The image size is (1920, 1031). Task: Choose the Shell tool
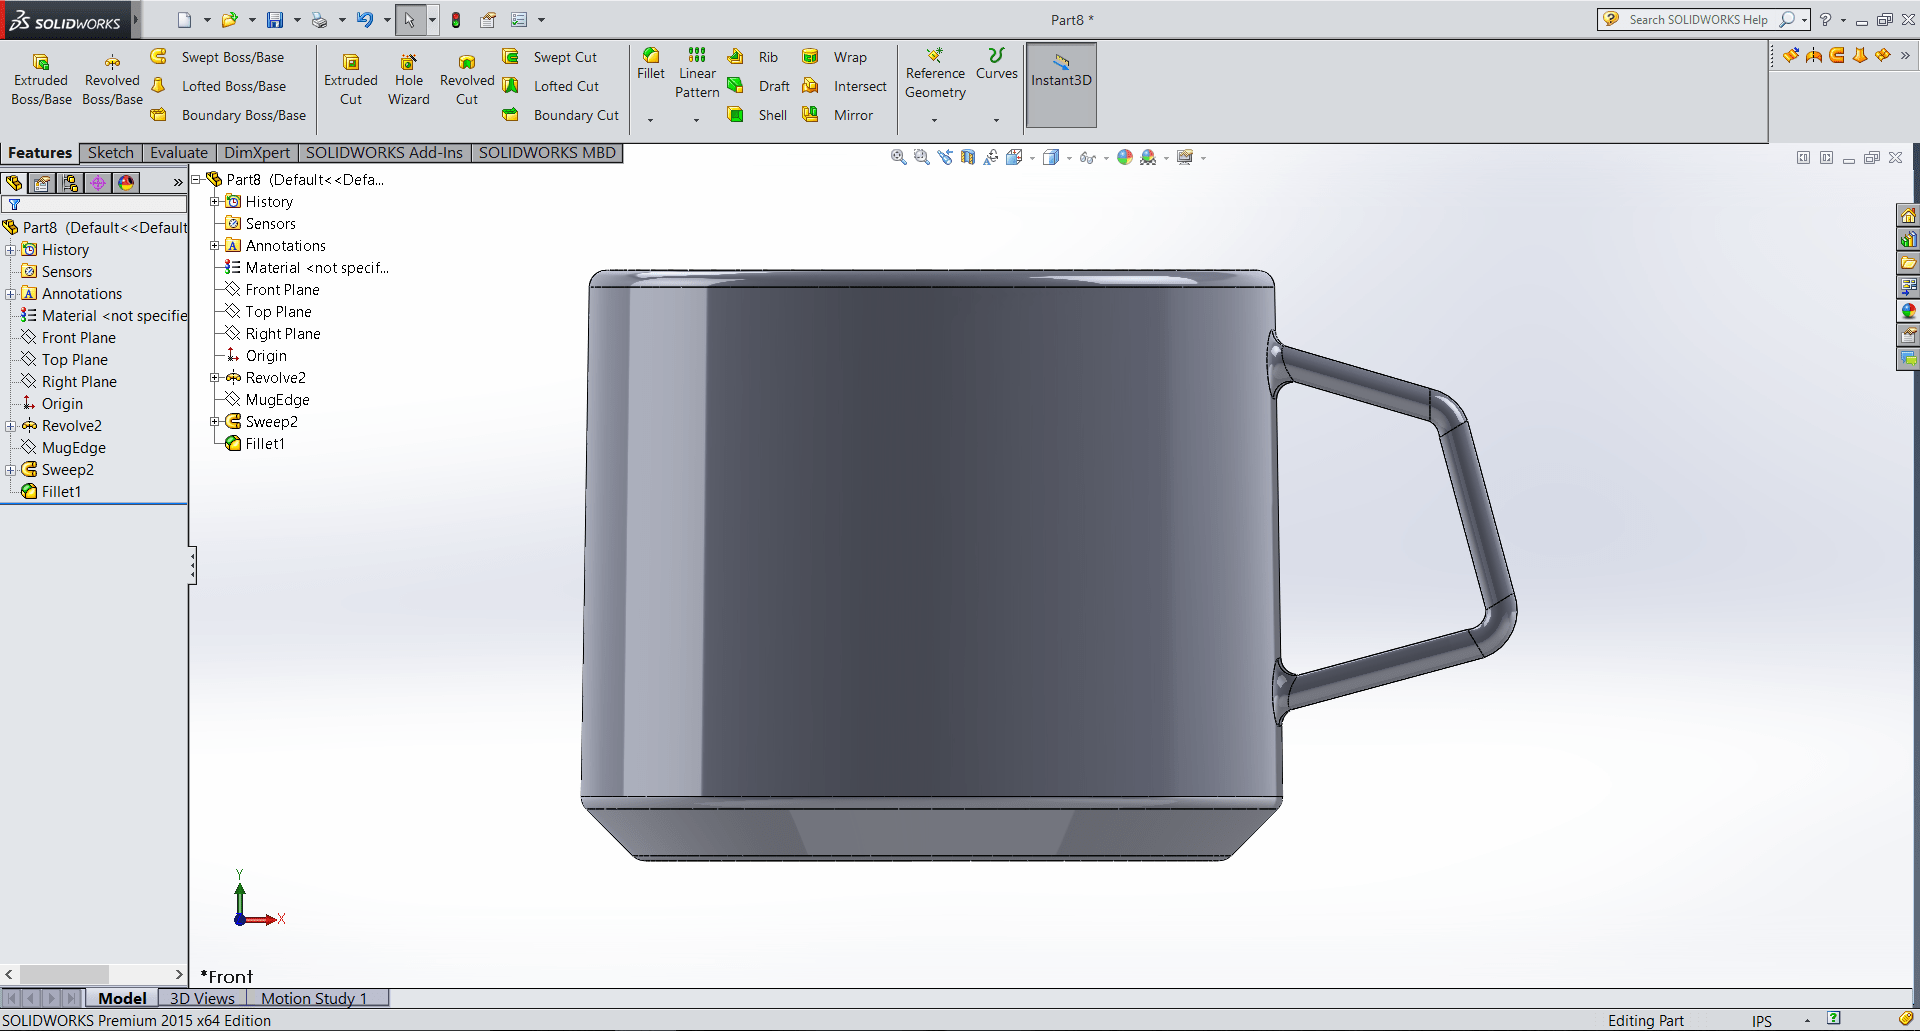(x=759, y=115)
